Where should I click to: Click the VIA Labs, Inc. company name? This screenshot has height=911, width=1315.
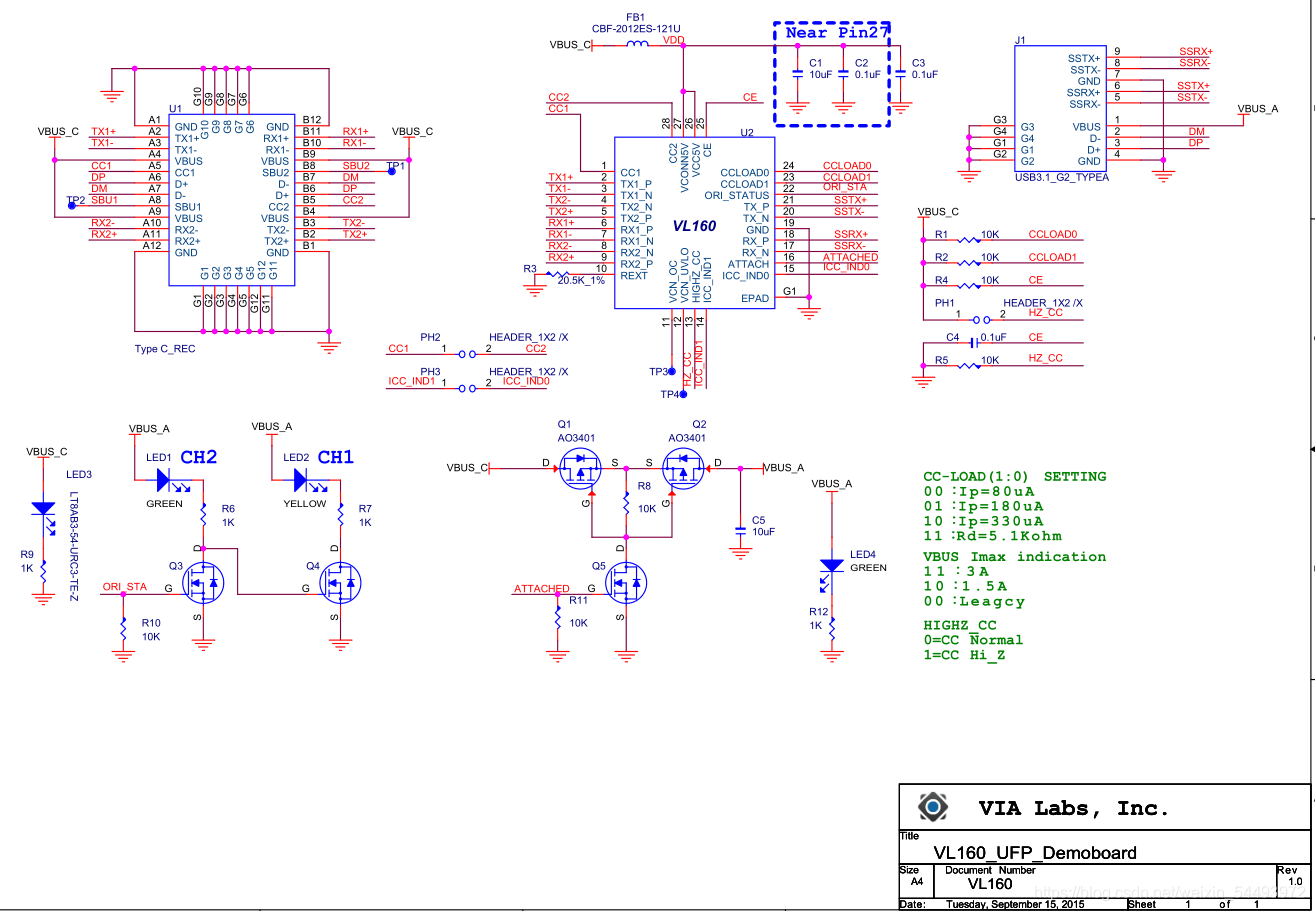click(1073, 808)
